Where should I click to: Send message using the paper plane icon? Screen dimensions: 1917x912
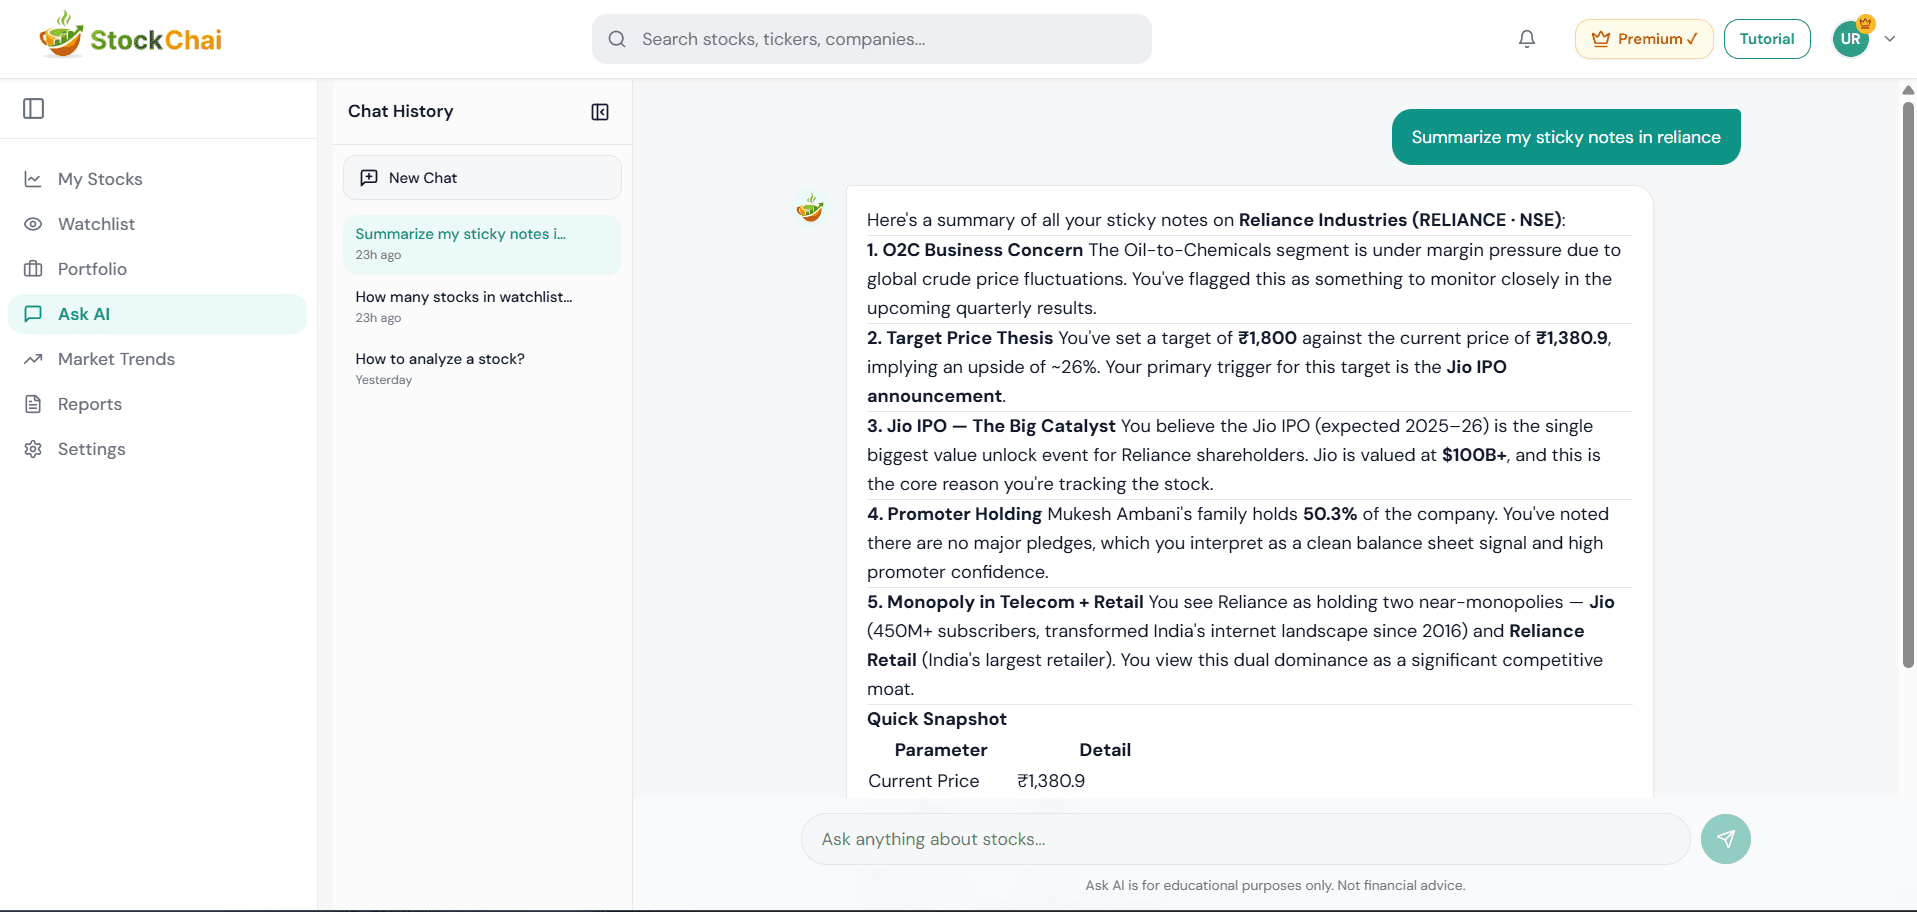point(1725,839)
